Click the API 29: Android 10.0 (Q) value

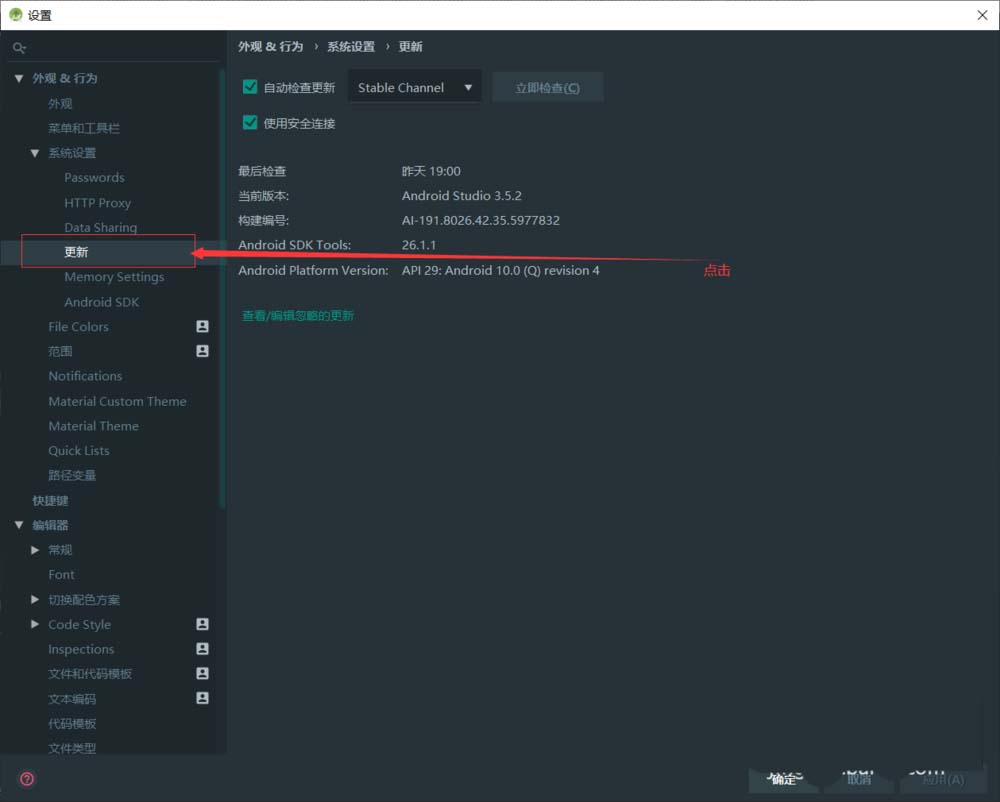(501, 270)
